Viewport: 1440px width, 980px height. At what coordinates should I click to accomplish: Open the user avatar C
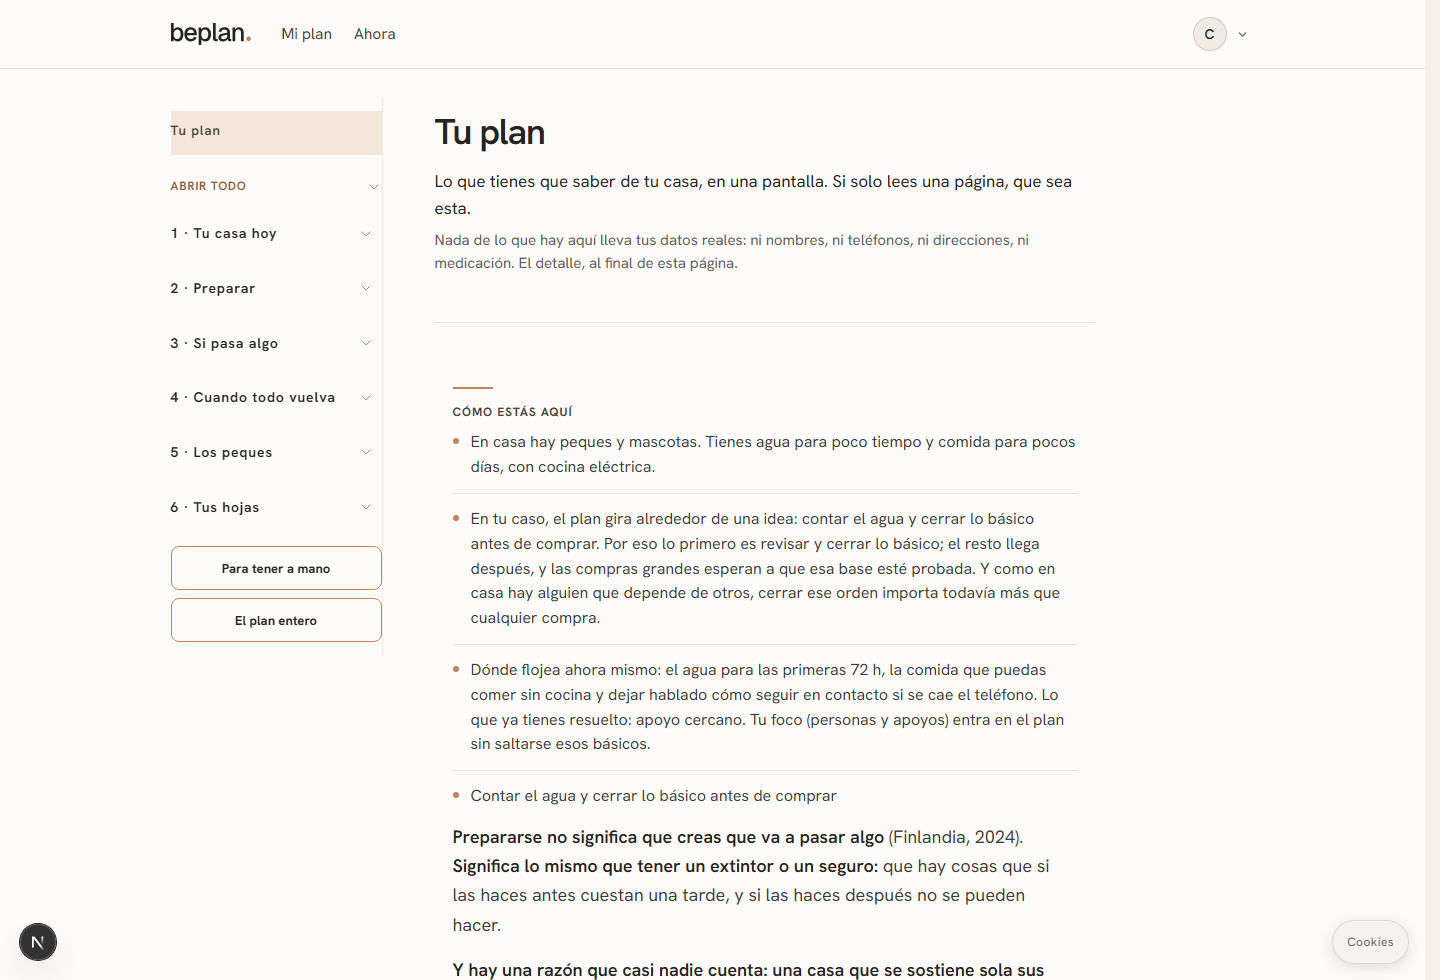click(1209, 34)
